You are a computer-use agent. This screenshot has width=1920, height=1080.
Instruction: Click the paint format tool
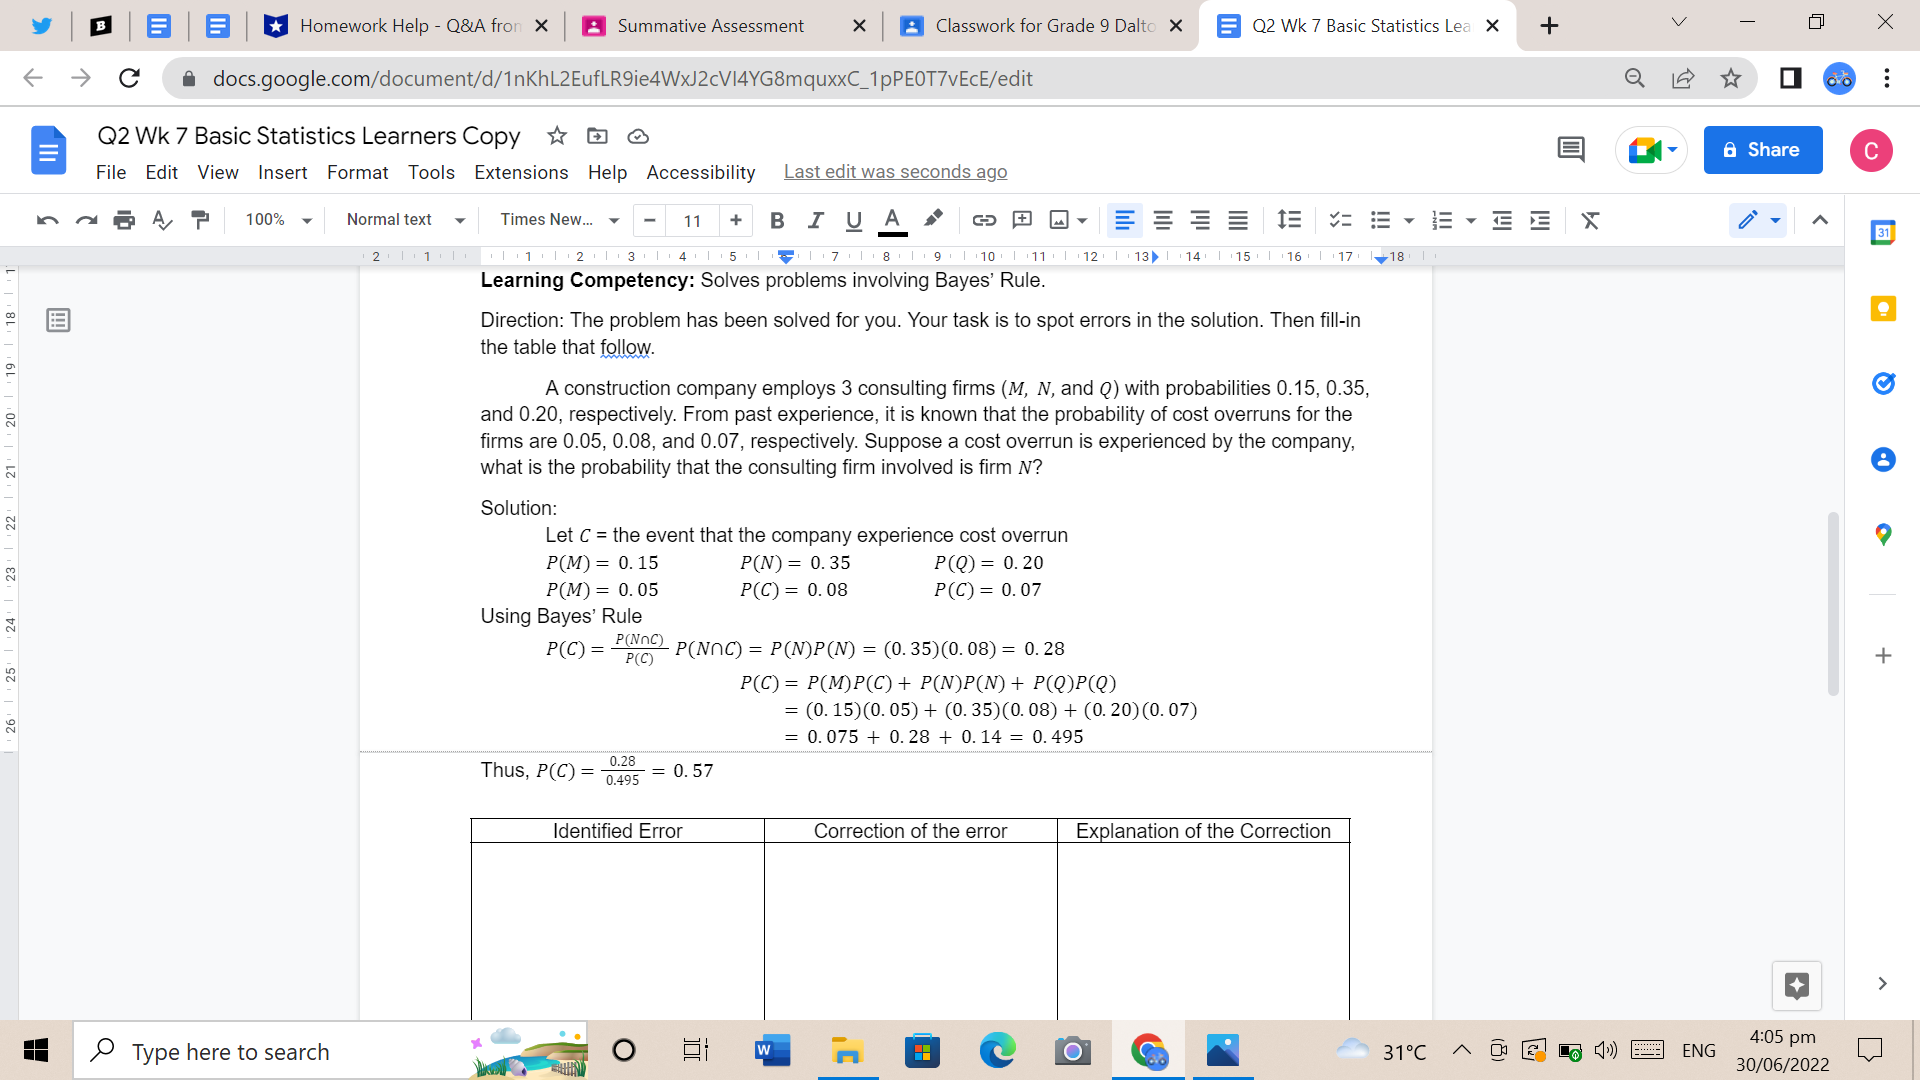[x=200, y=220]
